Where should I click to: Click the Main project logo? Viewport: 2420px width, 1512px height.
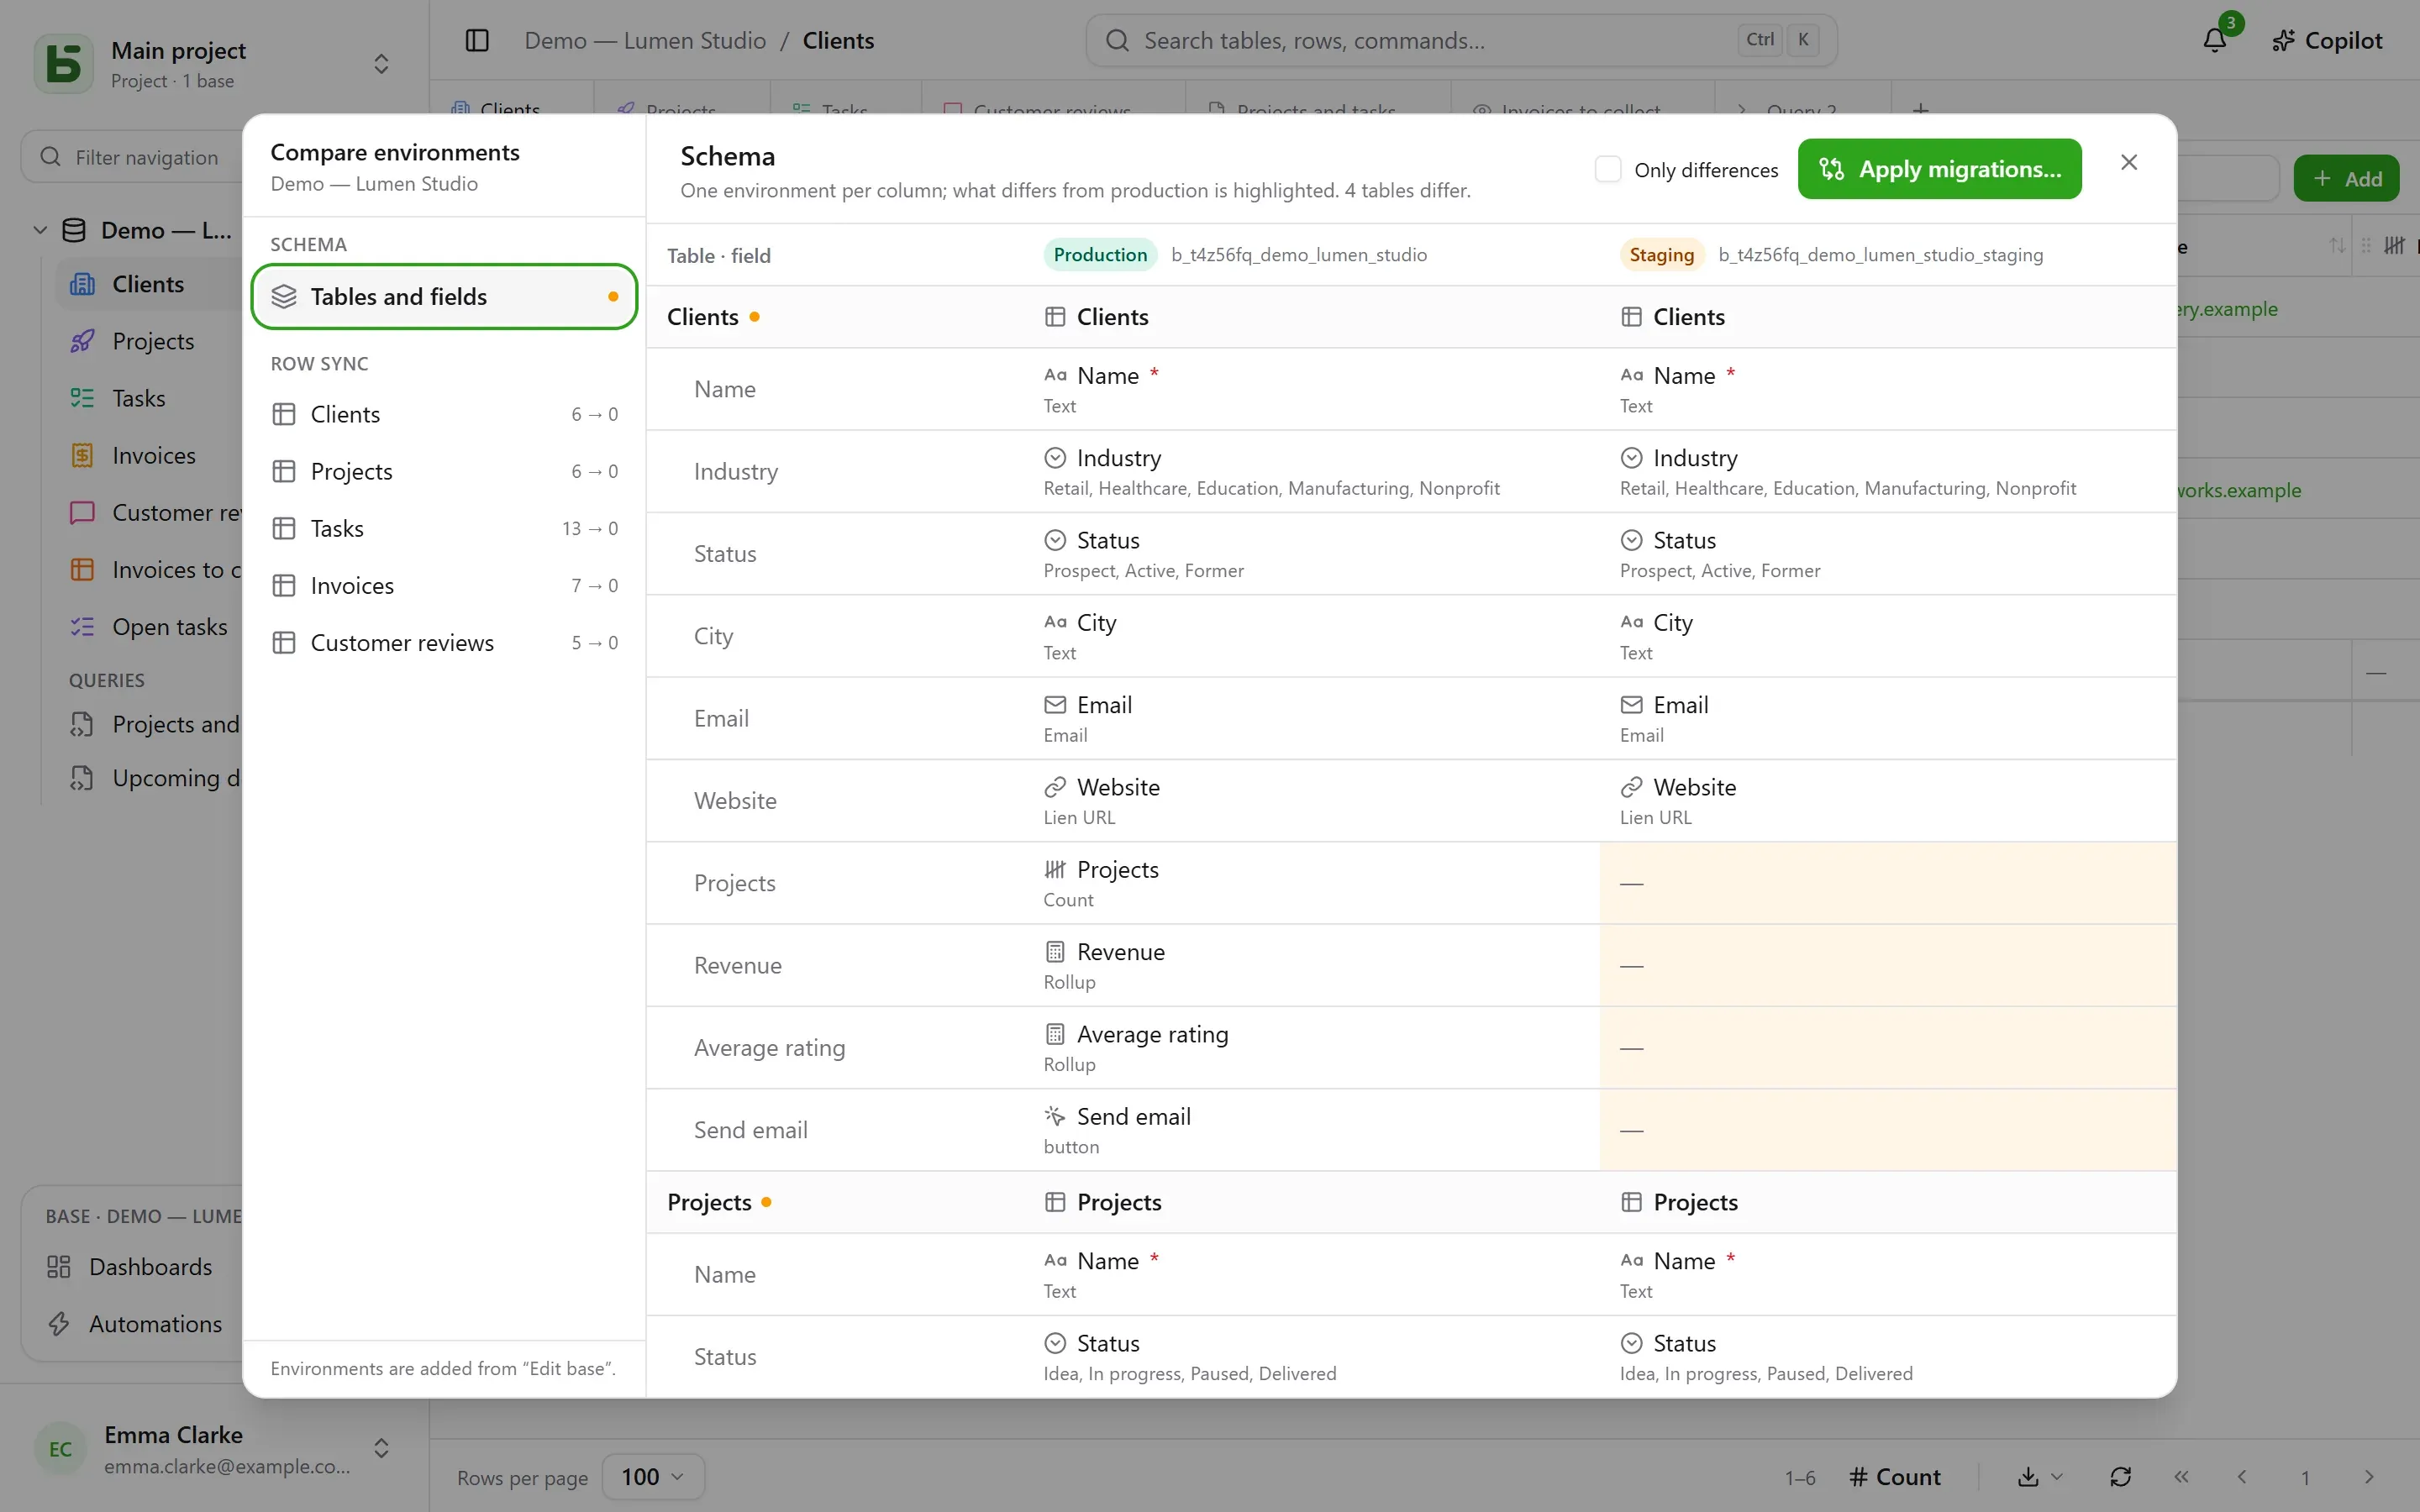point(64,63)
